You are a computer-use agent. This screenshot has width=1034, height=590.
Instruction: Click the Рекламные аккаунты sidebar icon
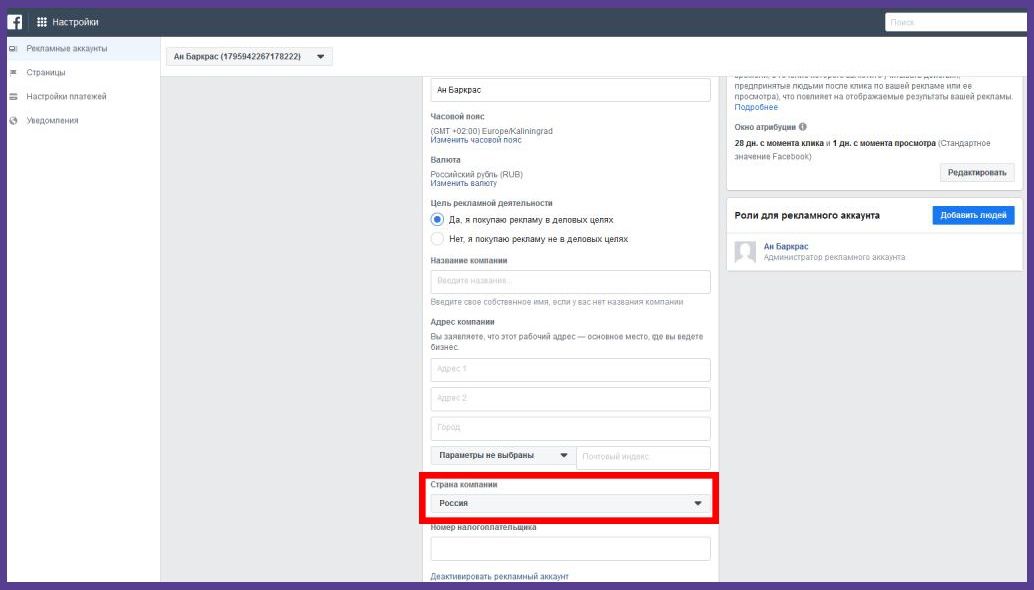point(13,49)
